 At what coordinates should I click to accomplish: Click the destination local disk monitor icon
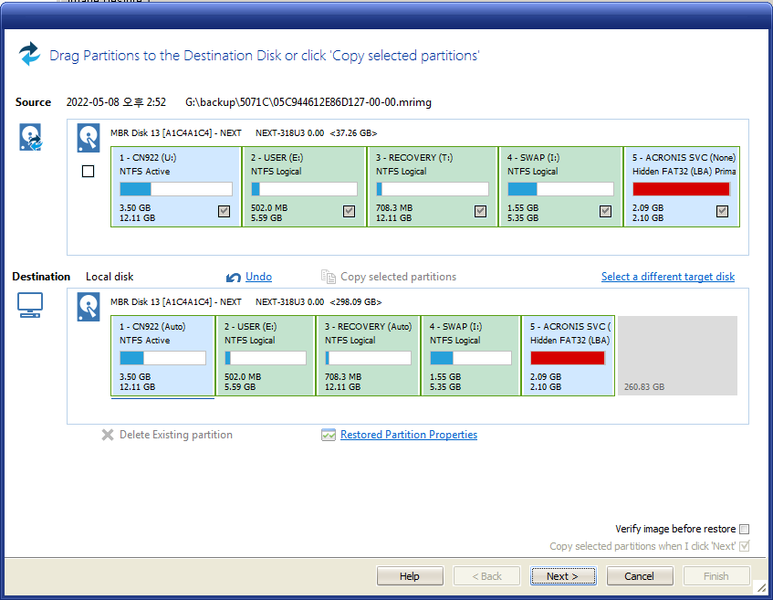[30, 306]
